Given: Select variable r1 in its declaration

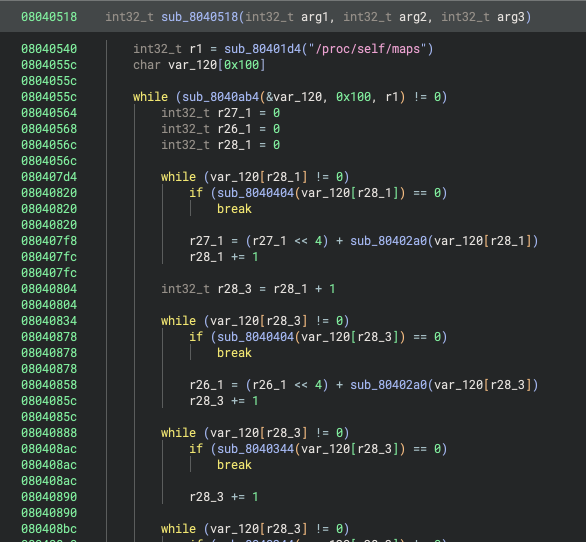Looking at the screenshot, I should [x=196, y=49].
